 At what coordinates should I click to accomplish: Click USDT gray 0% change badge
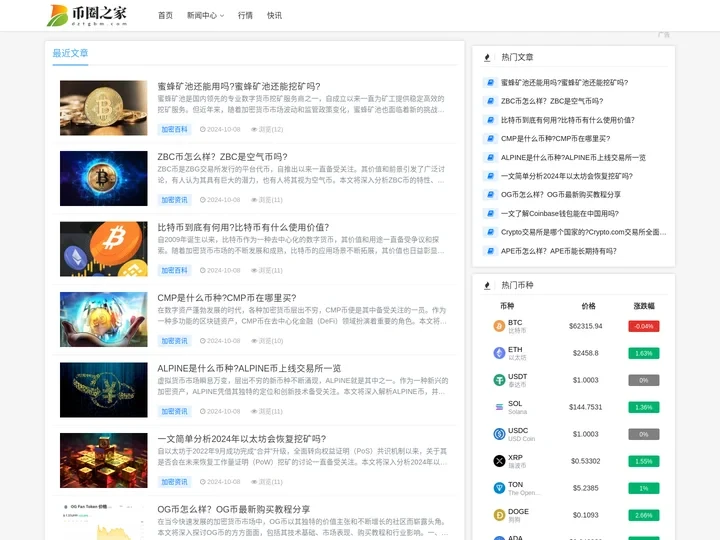click(x=644, y=380)
